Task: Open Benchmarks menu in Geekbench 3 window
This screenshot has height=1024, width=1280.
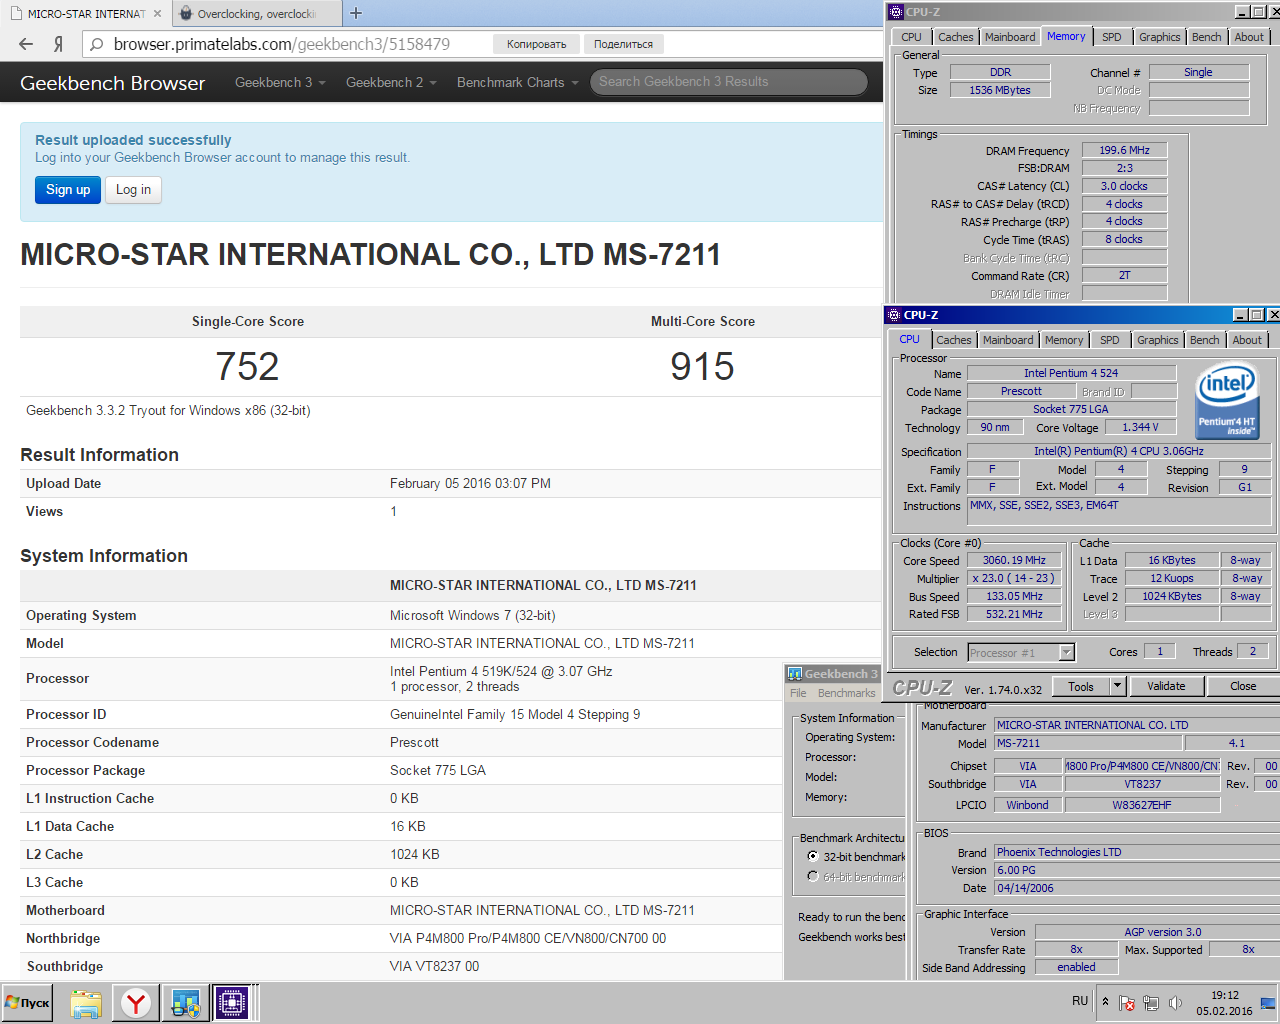Action: click(x=847, y=693)
